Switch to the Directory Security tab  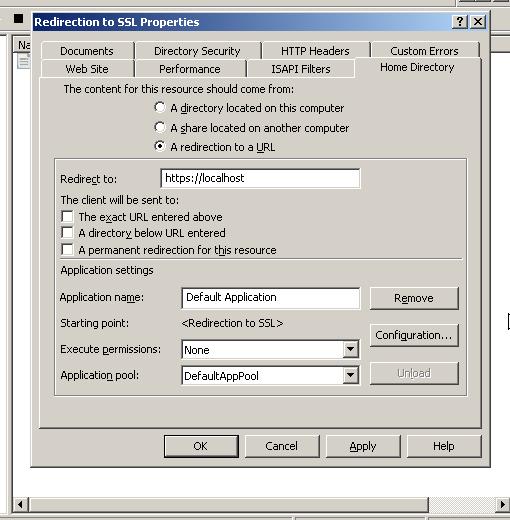tap(197, 51)
